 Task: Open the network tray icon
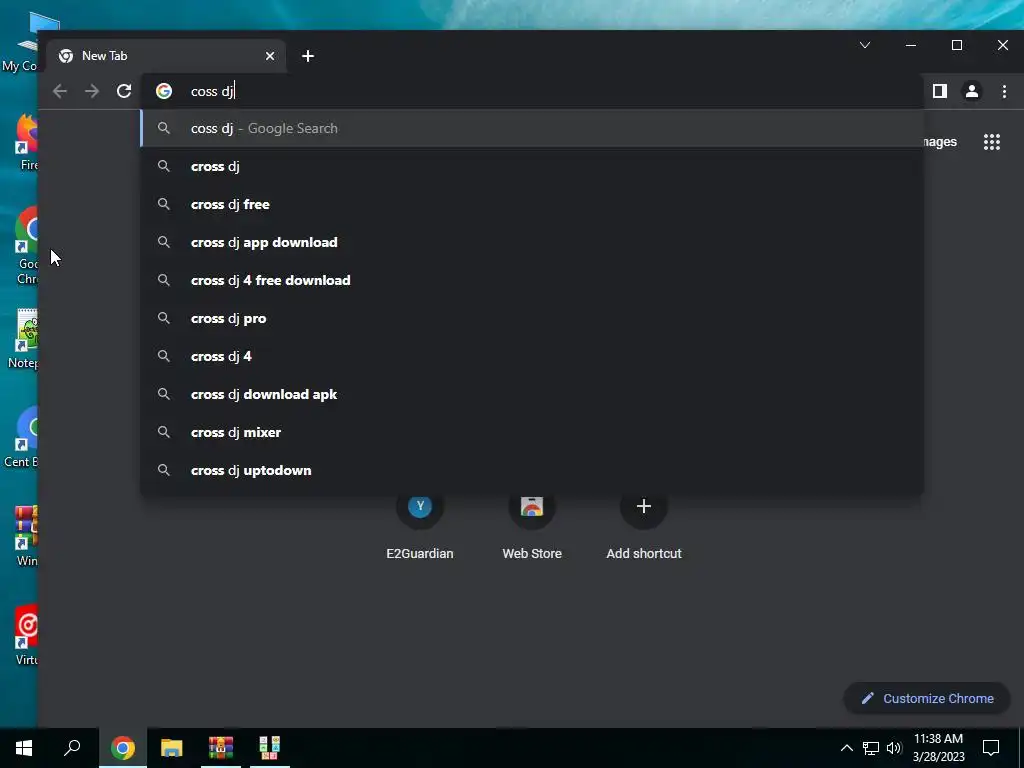[x=871, y=748]
